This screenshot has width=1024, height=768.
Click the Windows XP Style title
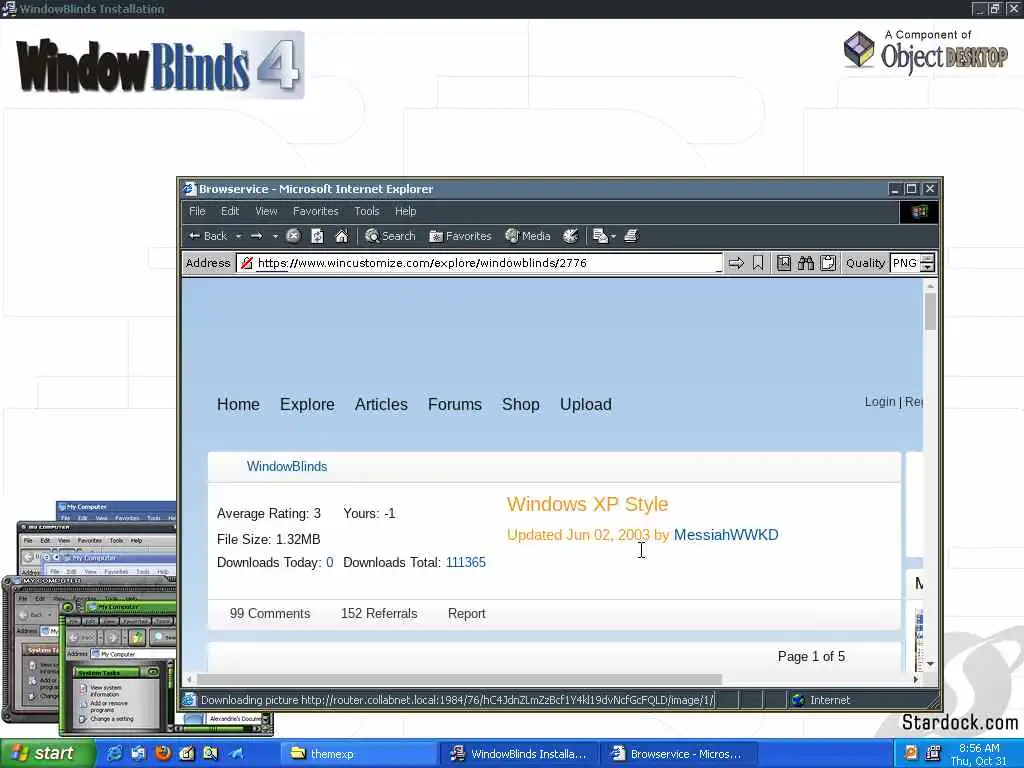coord(587,504)
